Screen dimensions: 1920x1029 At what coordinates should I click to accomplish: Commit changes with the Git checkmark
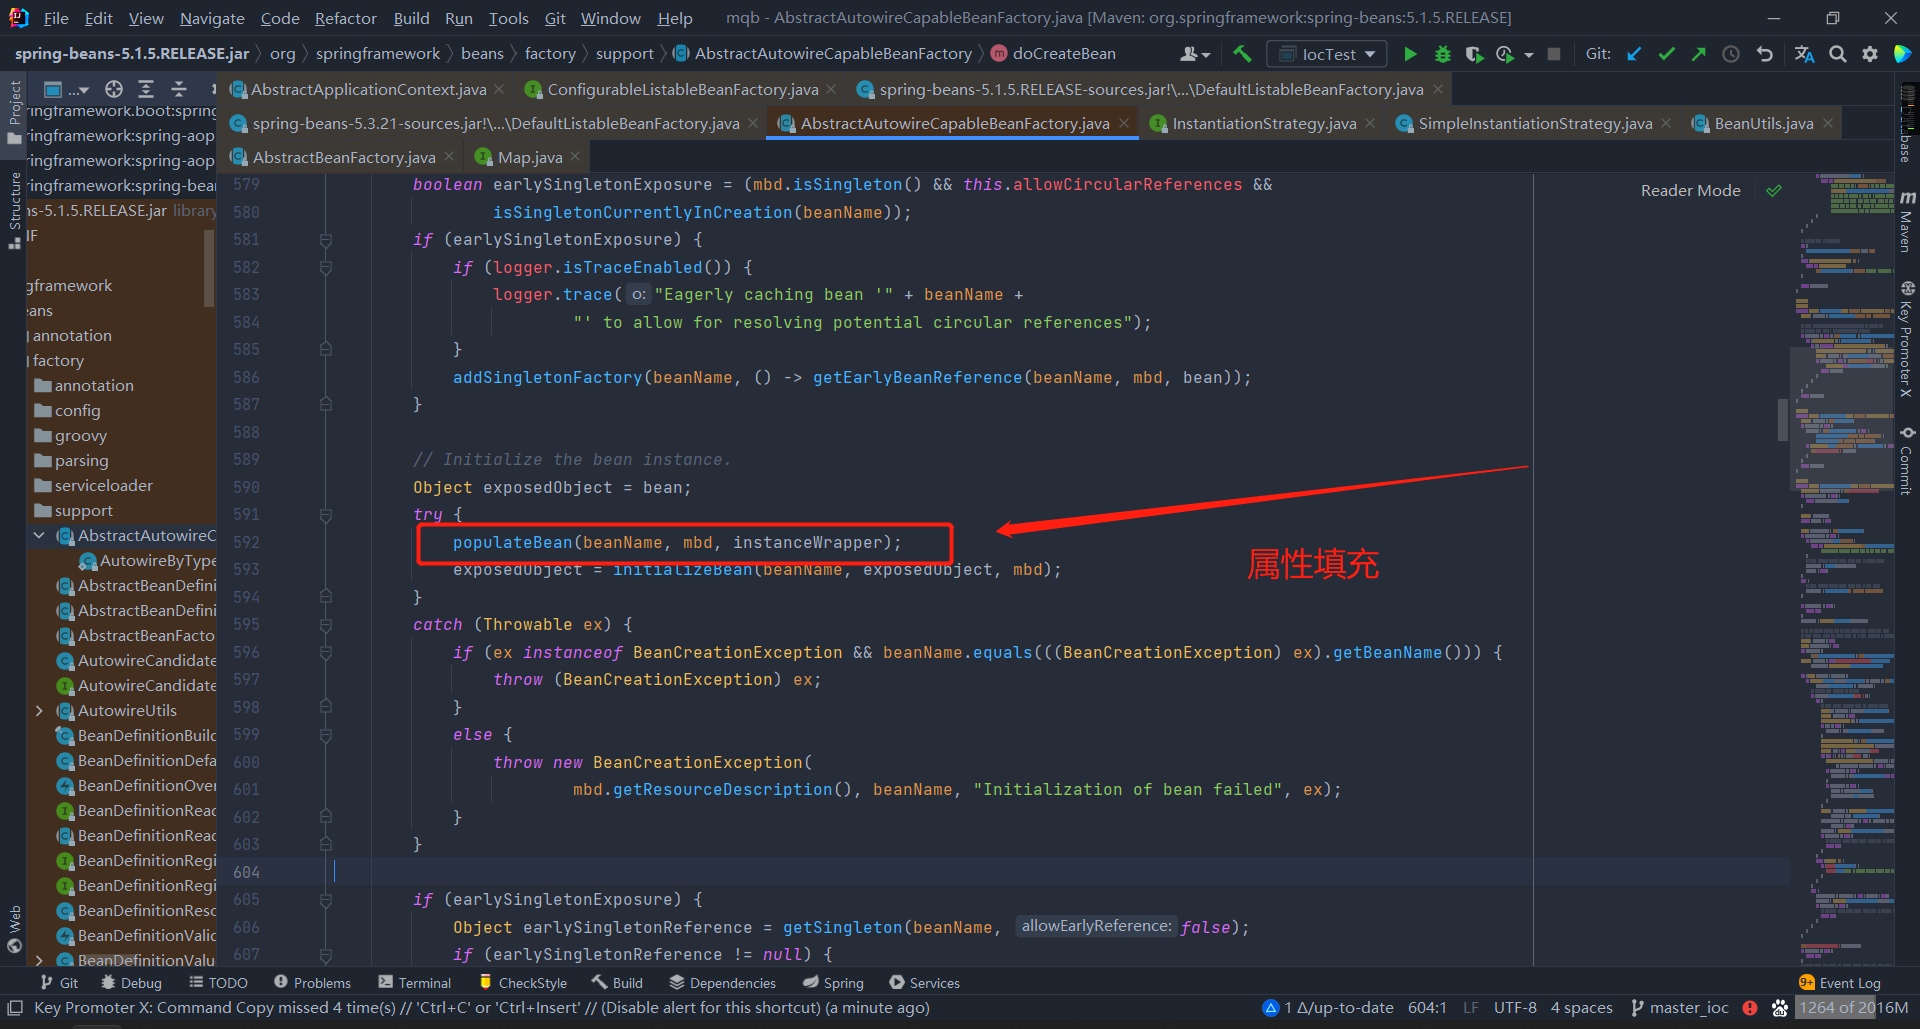point(1666,54)
